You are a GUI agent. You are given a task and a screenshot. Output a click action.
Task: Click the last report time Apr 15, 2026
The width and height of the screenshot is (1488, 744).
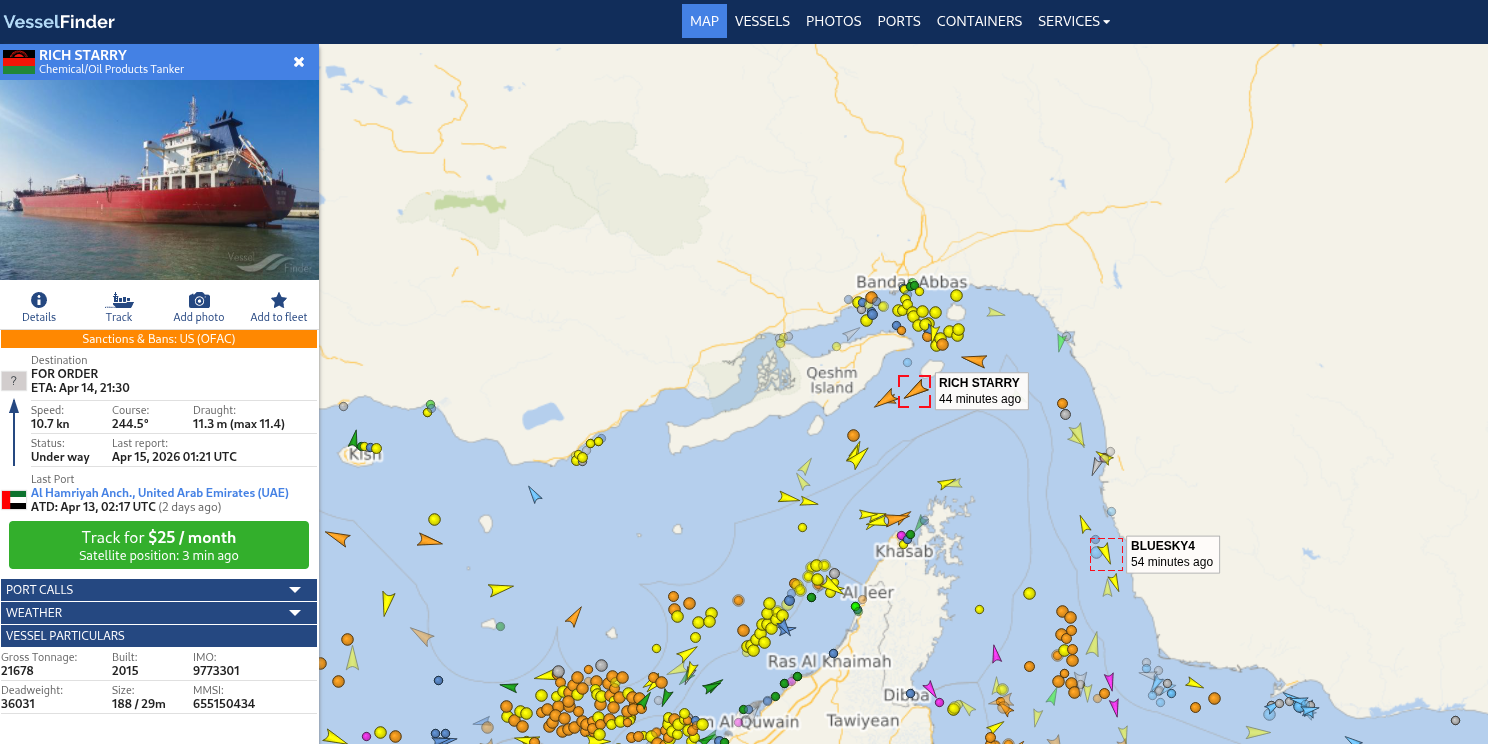point(174,457)
